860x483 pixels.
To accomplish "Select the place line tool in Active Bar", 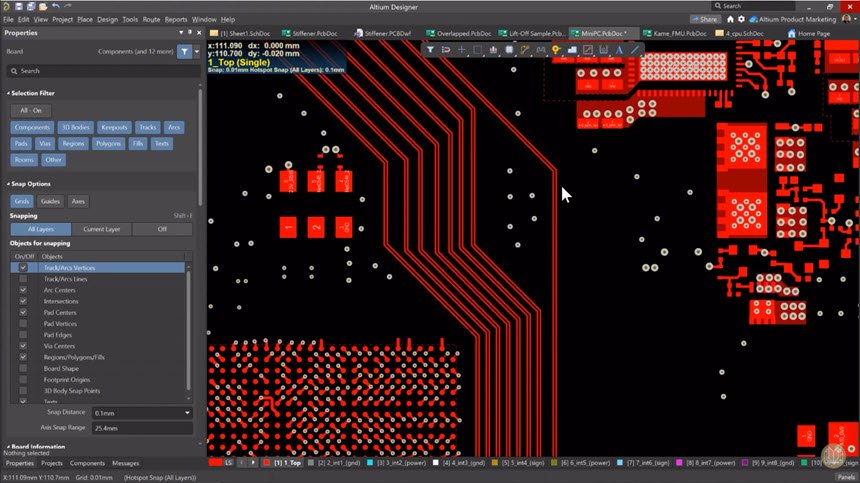I will click(635, 50).
